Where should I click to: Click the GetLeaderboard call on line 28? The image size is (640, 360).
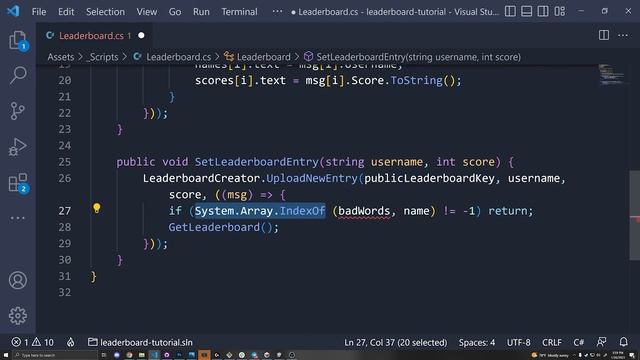coord(214,227)
